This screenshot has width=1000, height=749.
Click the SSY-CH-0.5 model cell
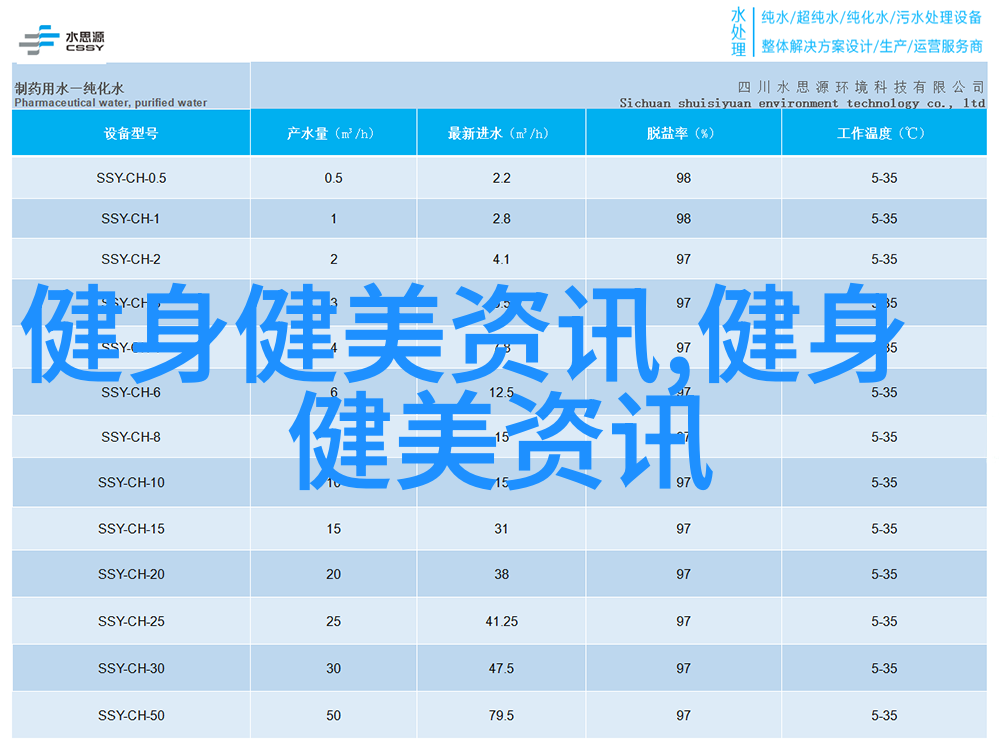131,178
